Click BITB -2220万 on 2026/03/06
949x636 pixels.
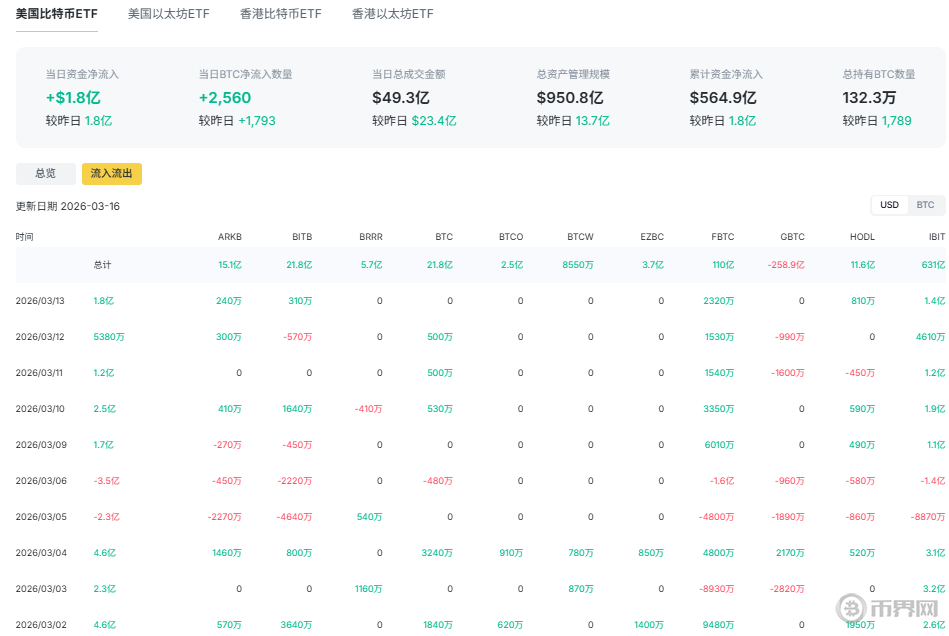pyautogui.click(x=295, y=481)
